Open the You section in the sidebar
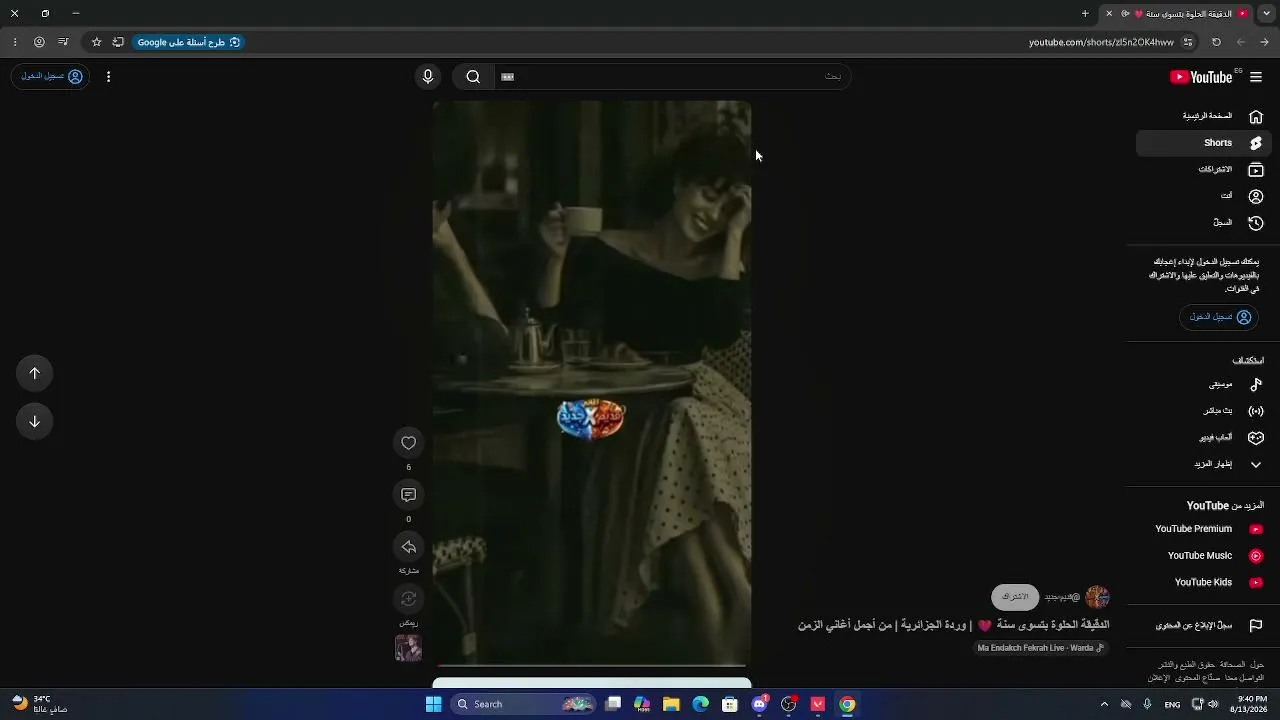Image resolution: width=1280 pixels, height=720 pixels. point(1204,196)
